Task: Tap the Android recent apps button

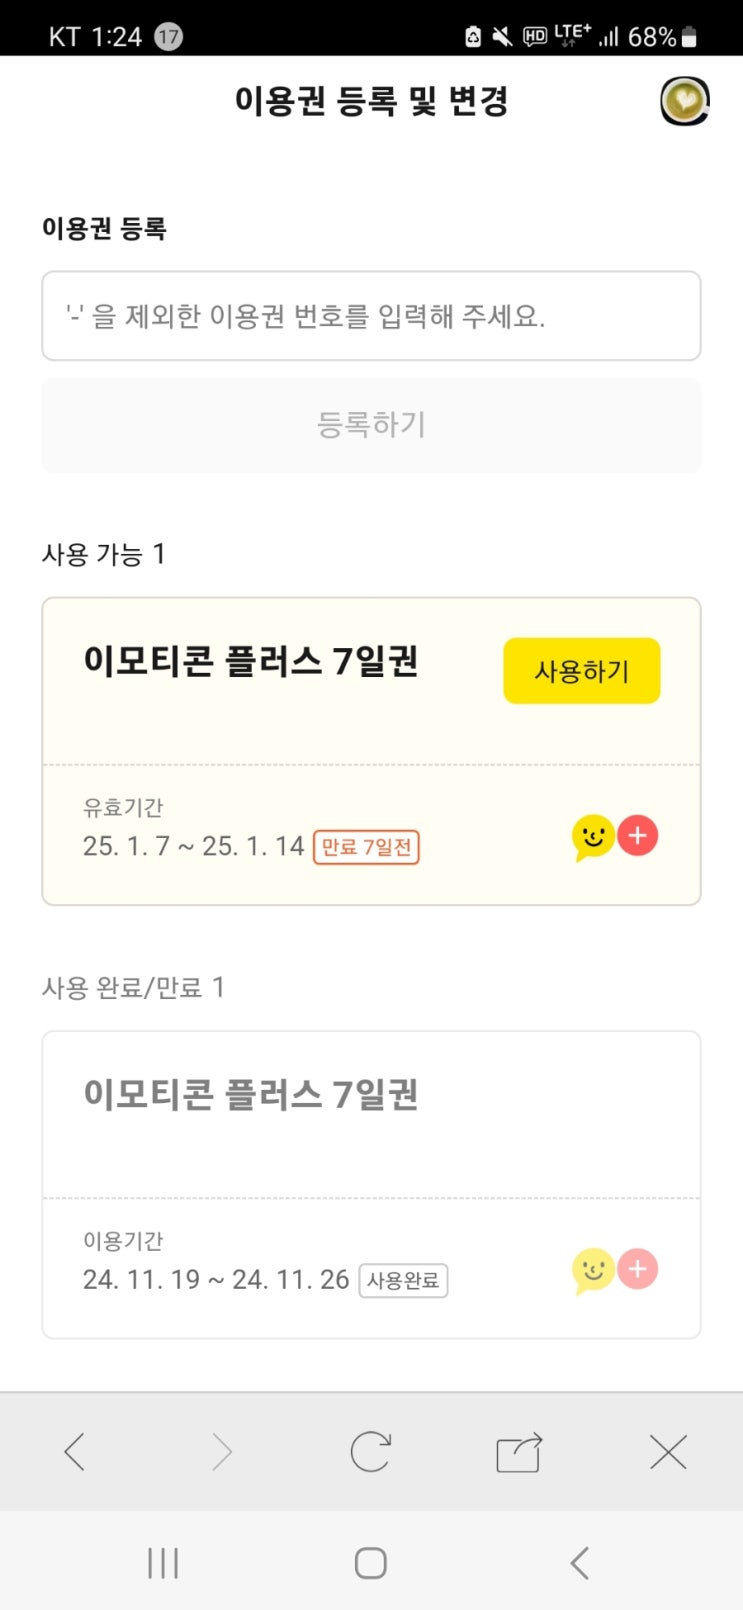Action: (163, 1563)
